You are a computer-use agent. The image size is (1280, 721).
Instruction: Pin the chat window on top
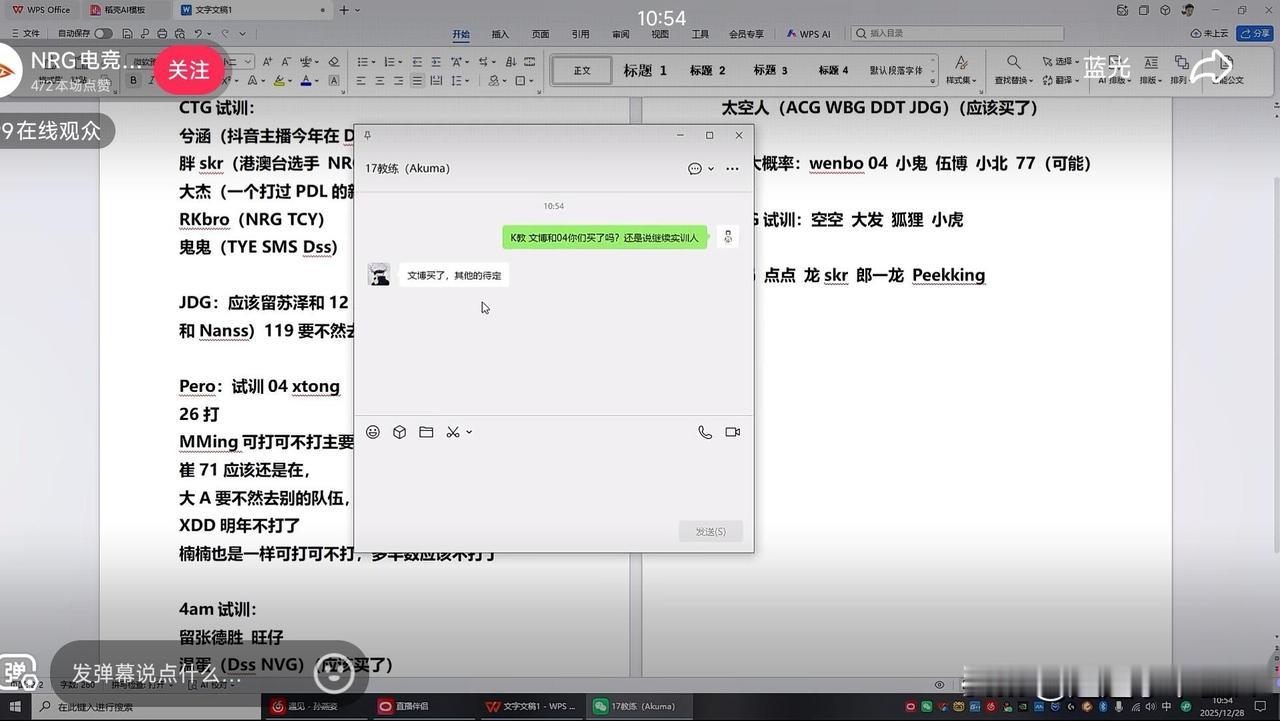(x=367, y=135)
